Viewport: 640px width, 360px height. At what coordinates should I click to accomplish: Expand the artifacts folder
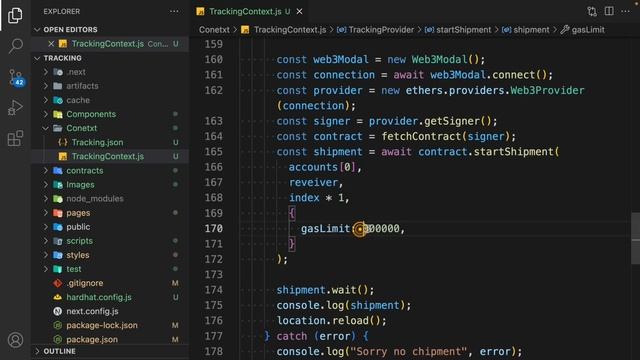pyautogui.click(x=46, y=86)
